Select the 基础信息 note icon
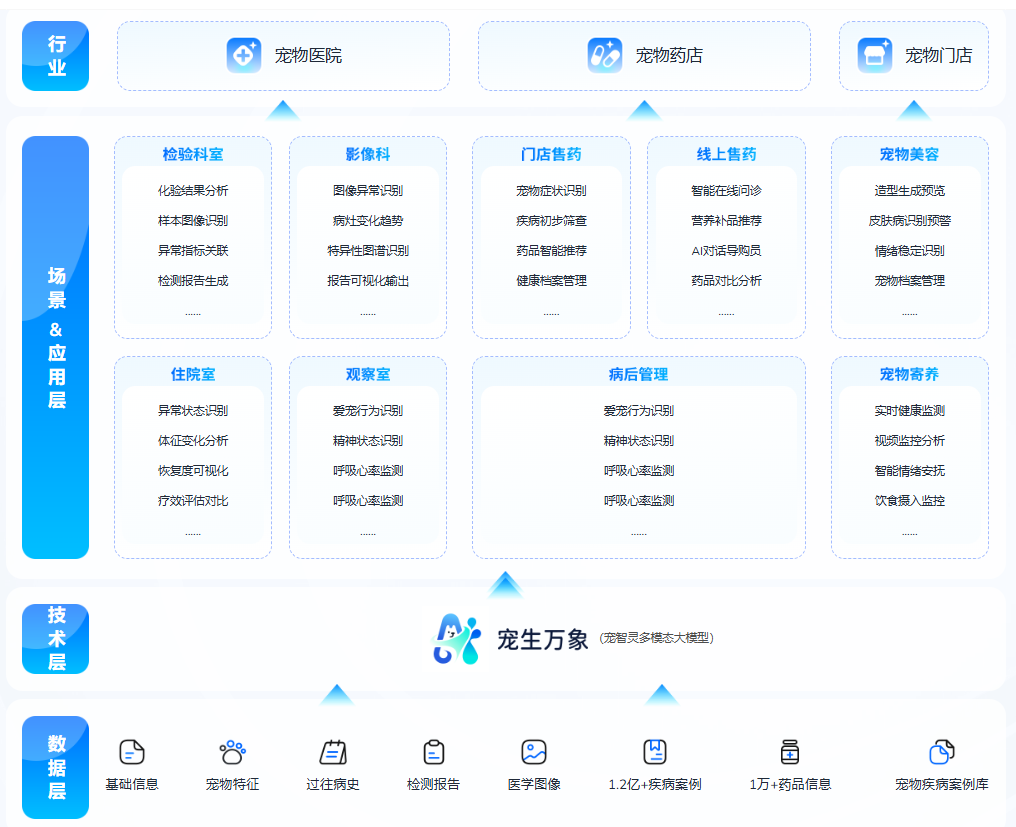The width and height of the screenshot is (1016, 827). coord(132,752)
